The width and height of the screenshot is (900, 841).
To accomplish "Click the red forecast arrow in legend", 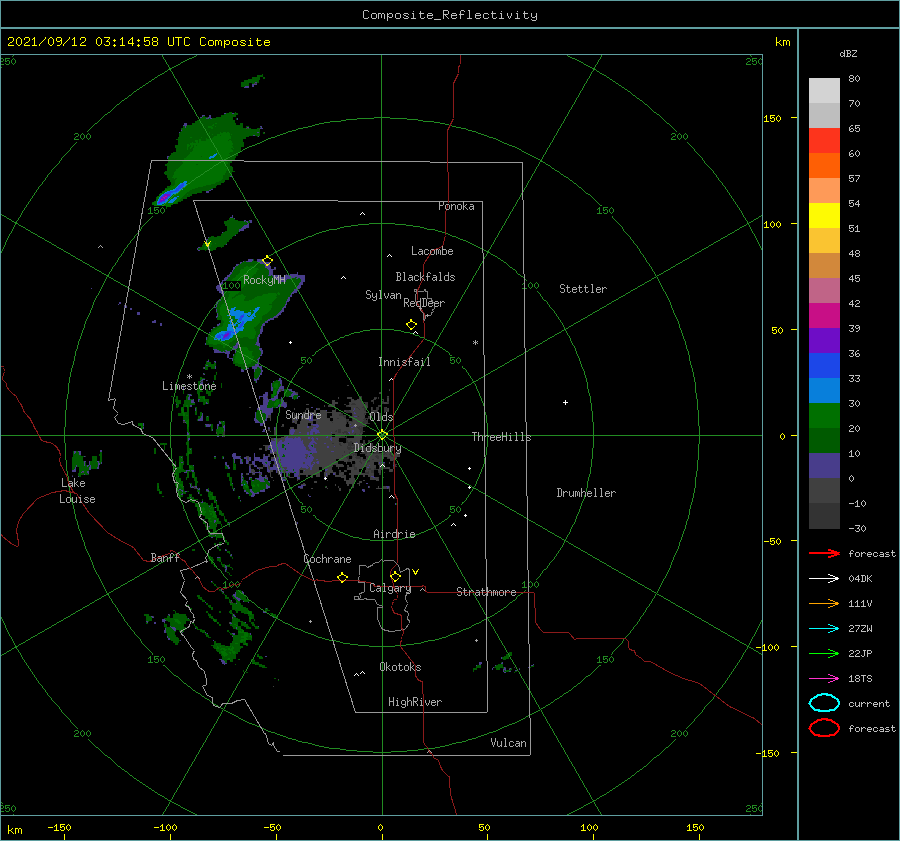I will point(824,553).
